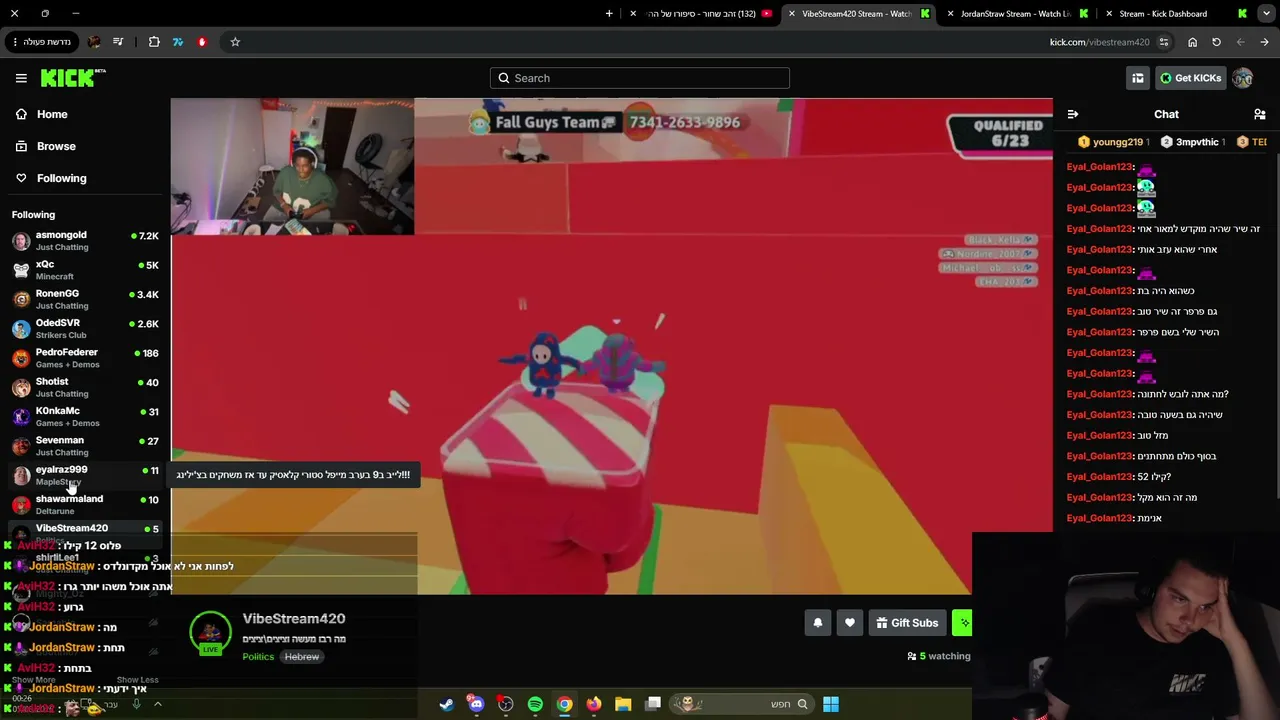Screen dimensions: 1280x720
Task: Go to the browser home page
Action: click(x=1192, y=42)
